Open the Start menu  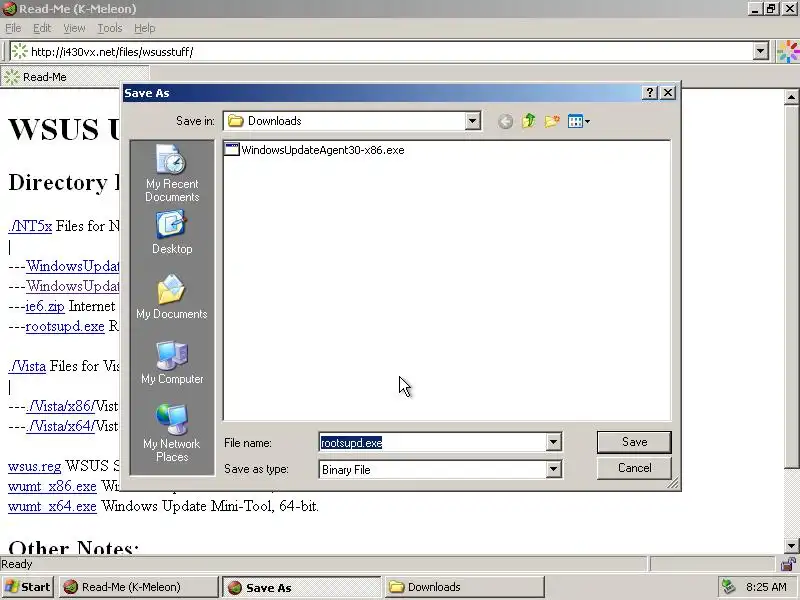coord(28,587)
